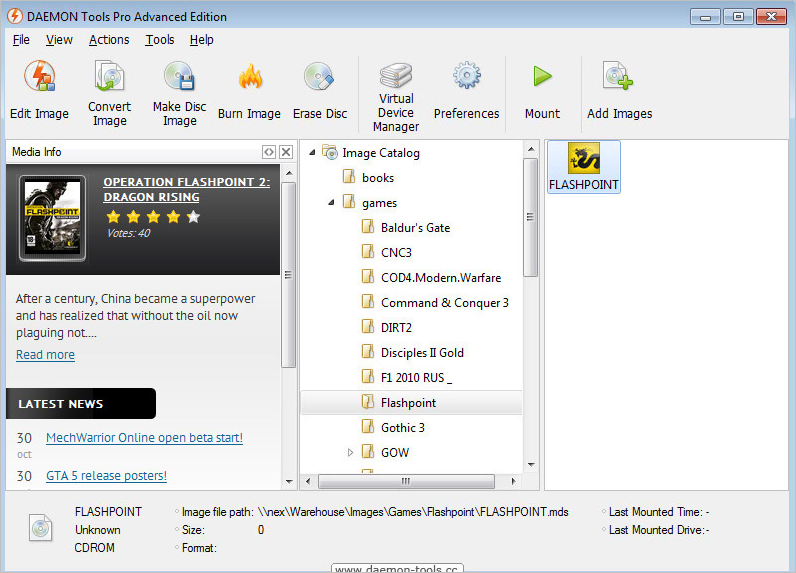Click the Image Catalog root icon
The width and height of the screenshot is (796, 573).
coord(330,152)
